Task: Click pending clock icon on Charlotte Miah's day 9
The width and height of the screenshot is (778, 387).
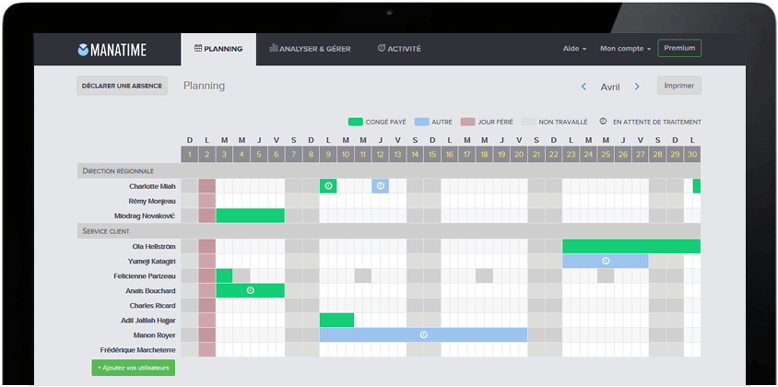Action: coord(328,186)
